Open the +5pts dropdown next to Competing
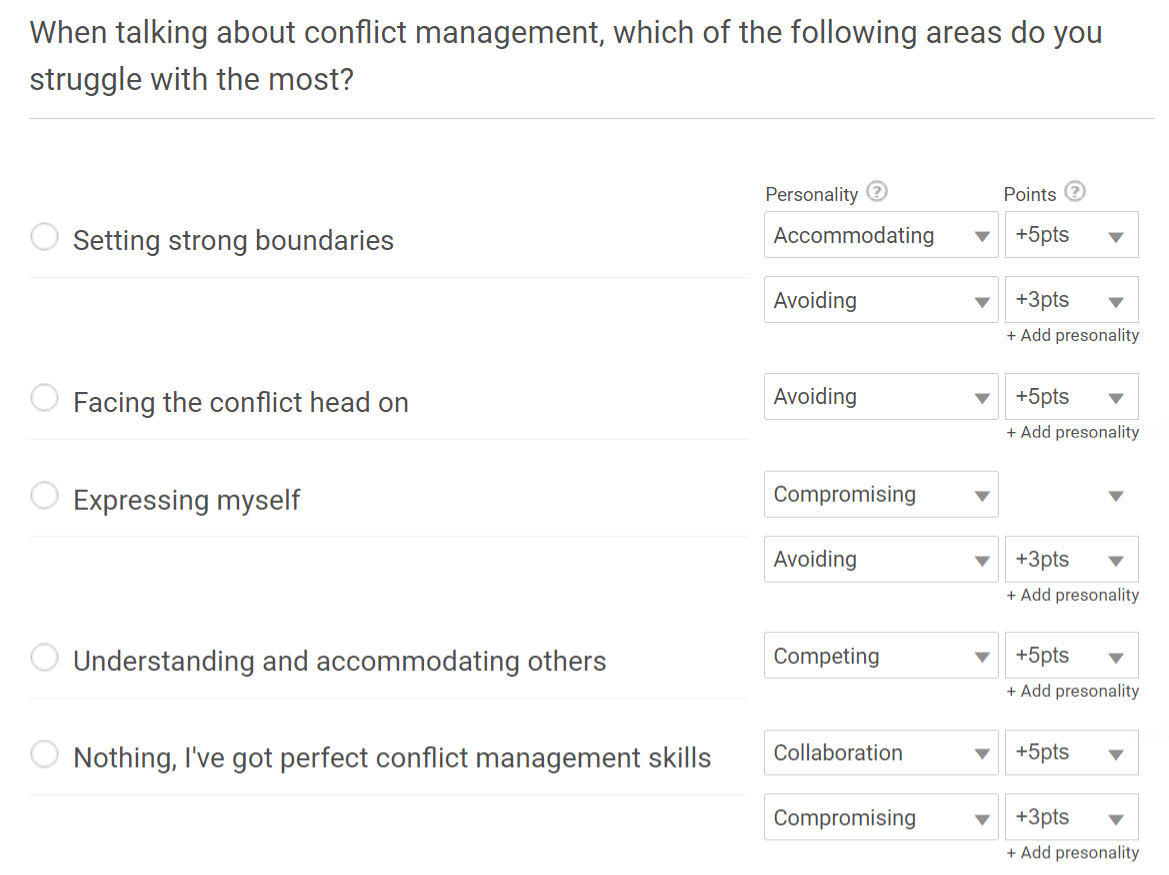This screenshot has width=1169, height=875. (1071, 656)
